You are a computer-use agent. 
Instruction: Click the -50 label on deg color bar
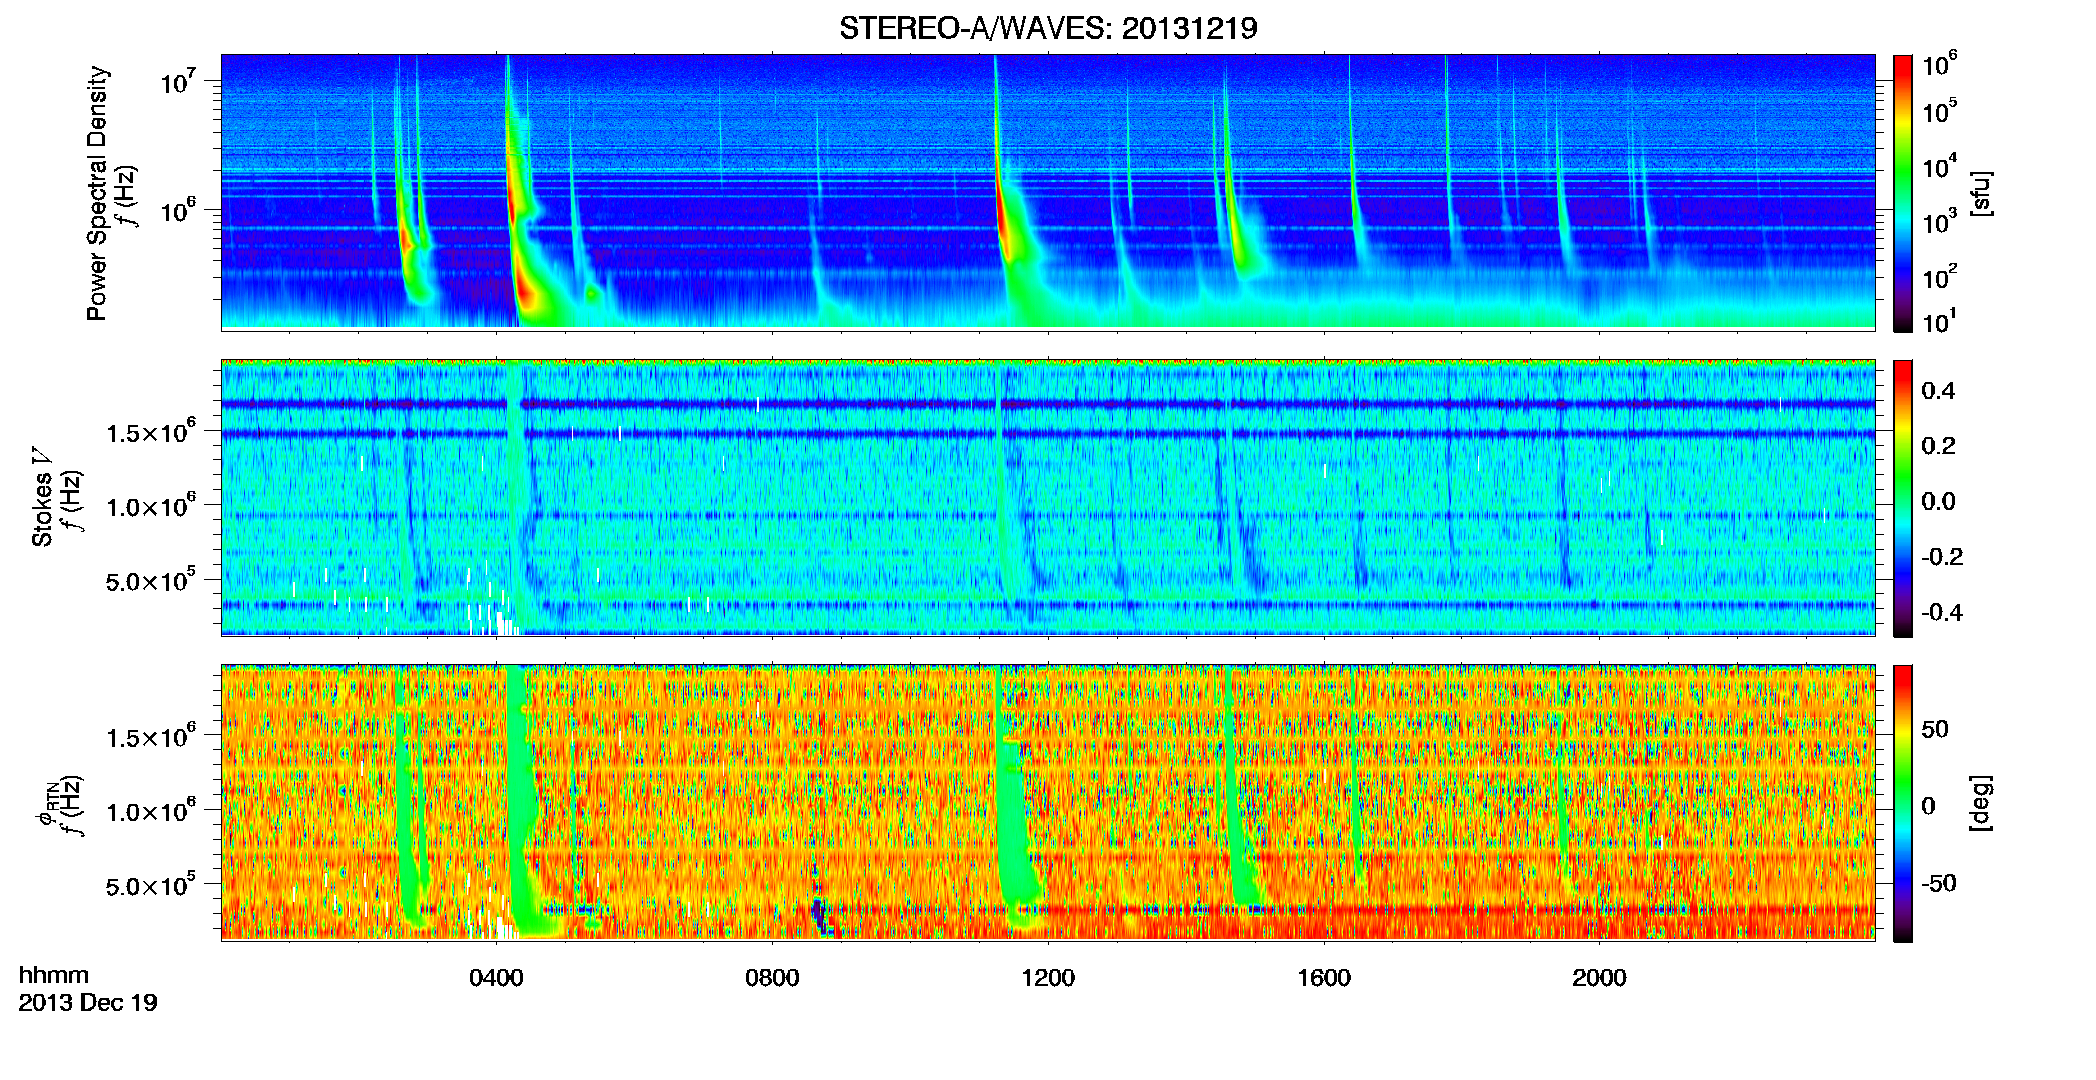pyautogui.click(x=1938, y=883)
